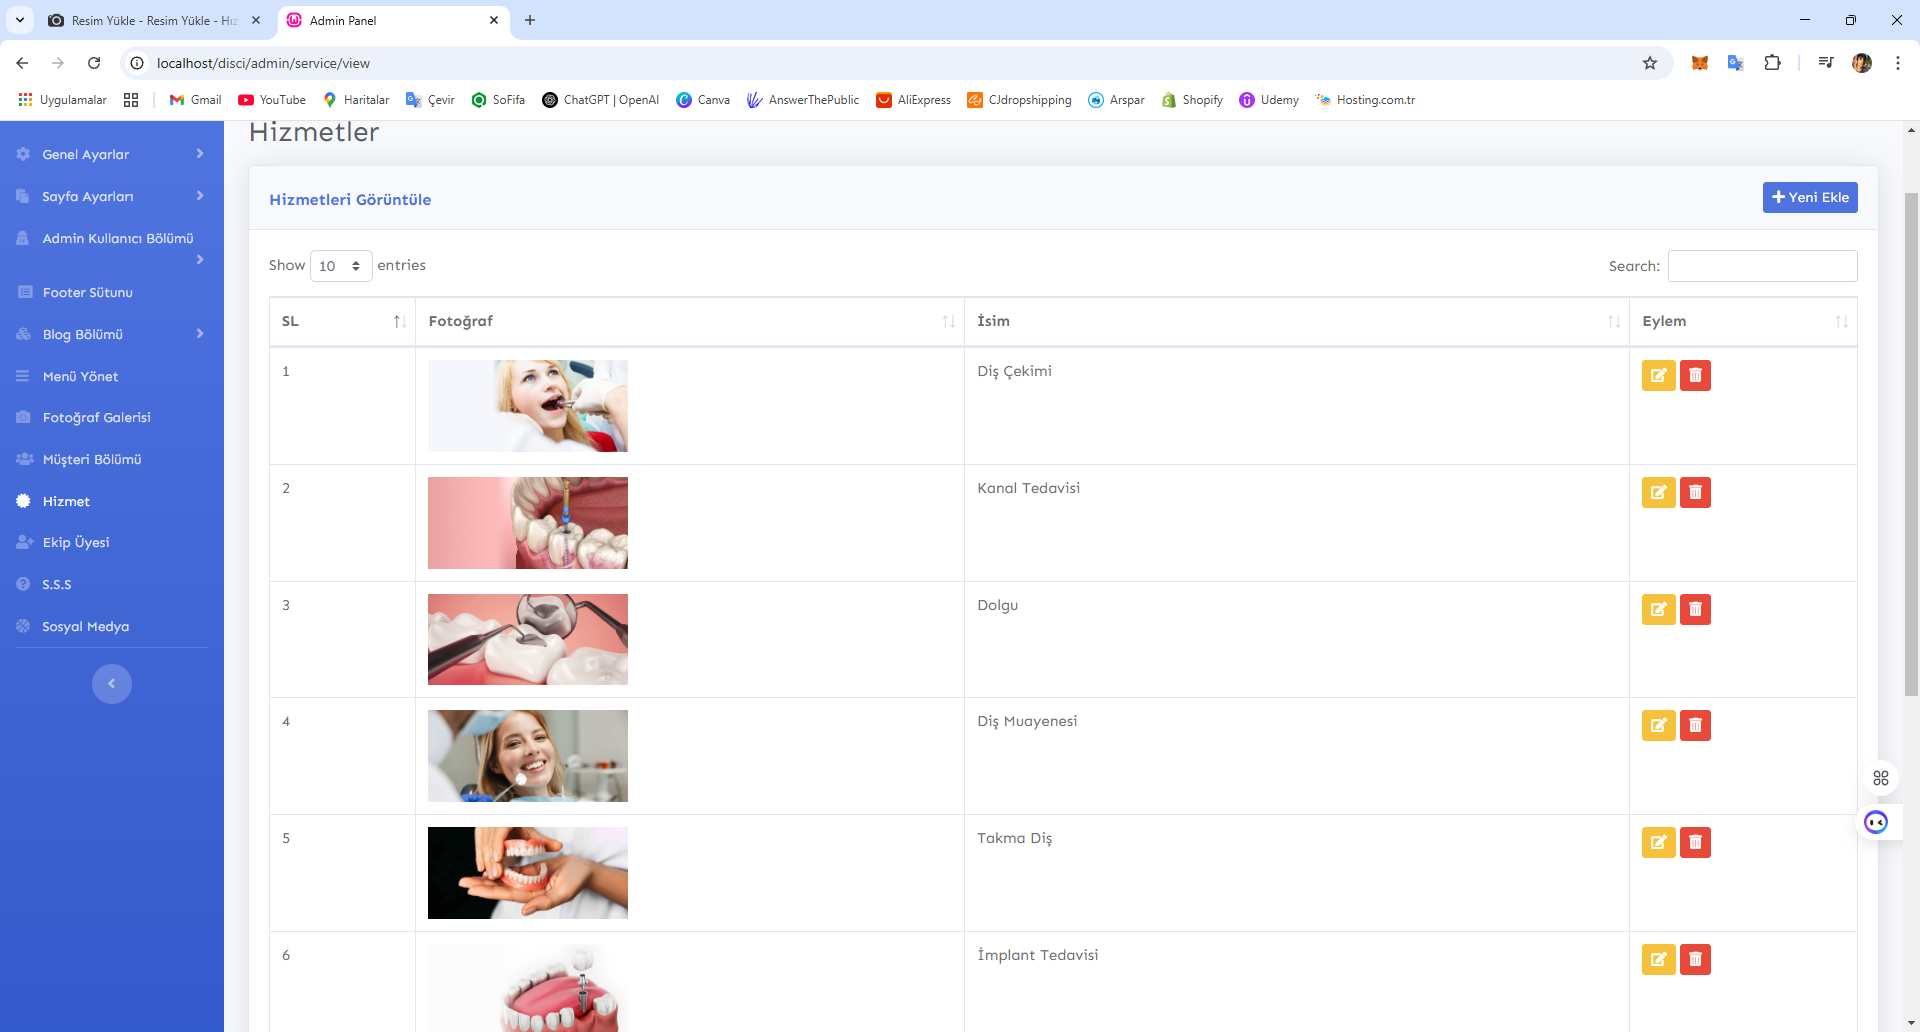Click the edit icon for Diş Çekimi
Image resolution: width=1920 pixels, height=1032 pixels.
click(x=1658, y=376)
